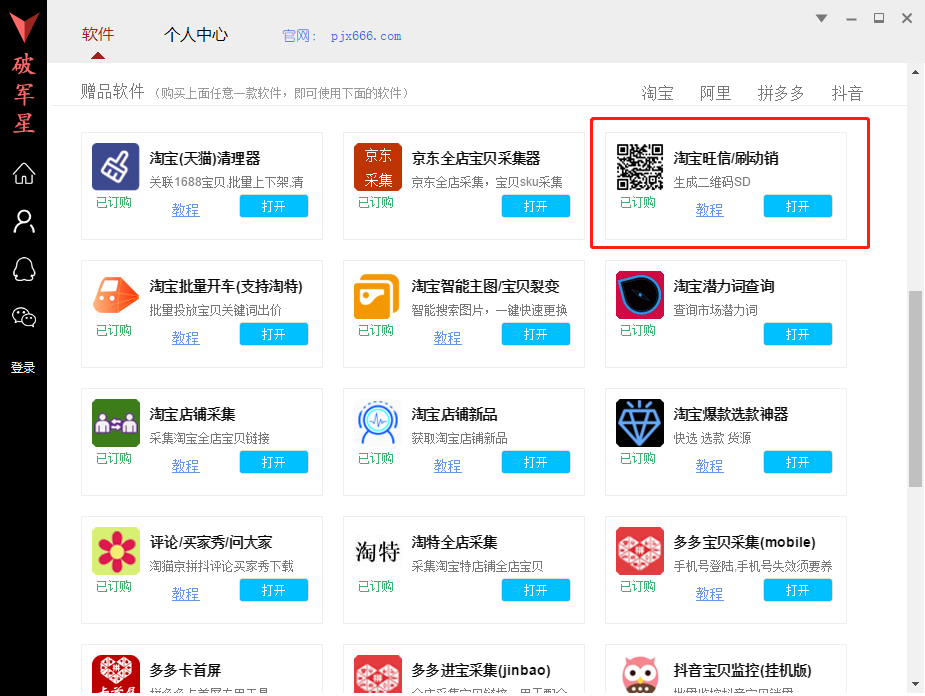This screenshot has height=696, width=925.
Task: Open 淘宝潜力词查询 with 打开 button
Action: coord(798,334)
